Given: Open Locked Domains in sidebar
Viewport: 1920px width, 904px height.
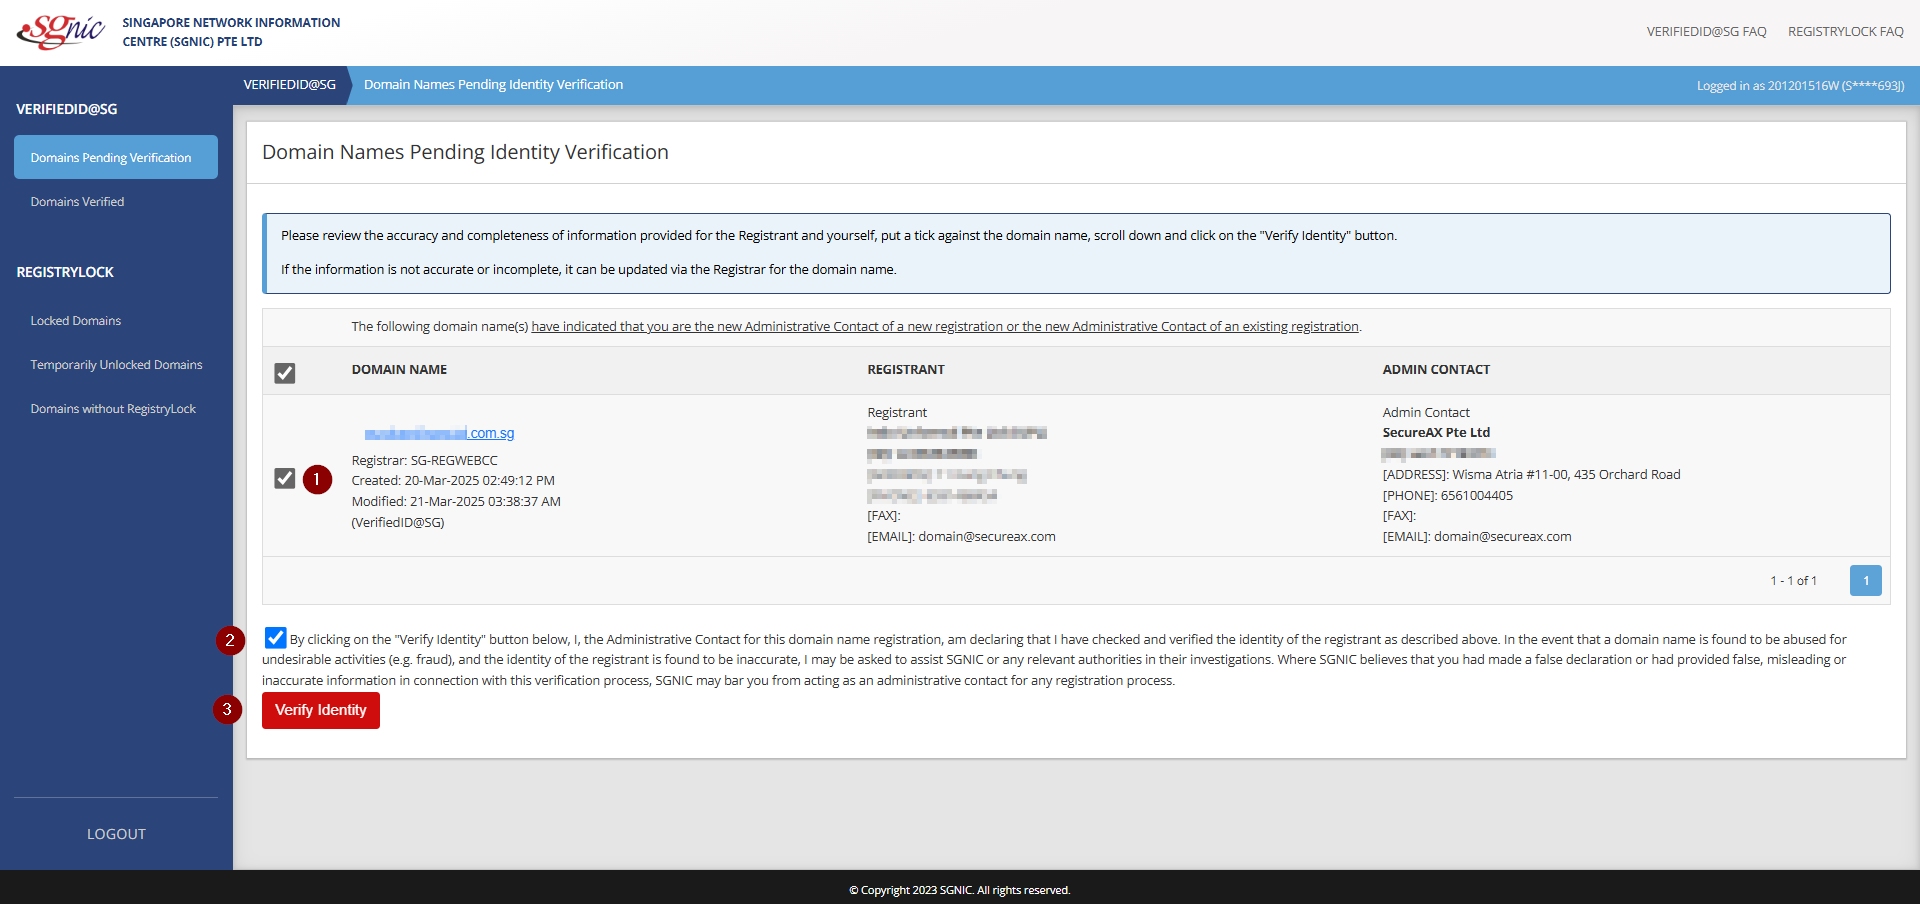Looking at the screenshot, I should pyautogui.click(x=75, y=321).
